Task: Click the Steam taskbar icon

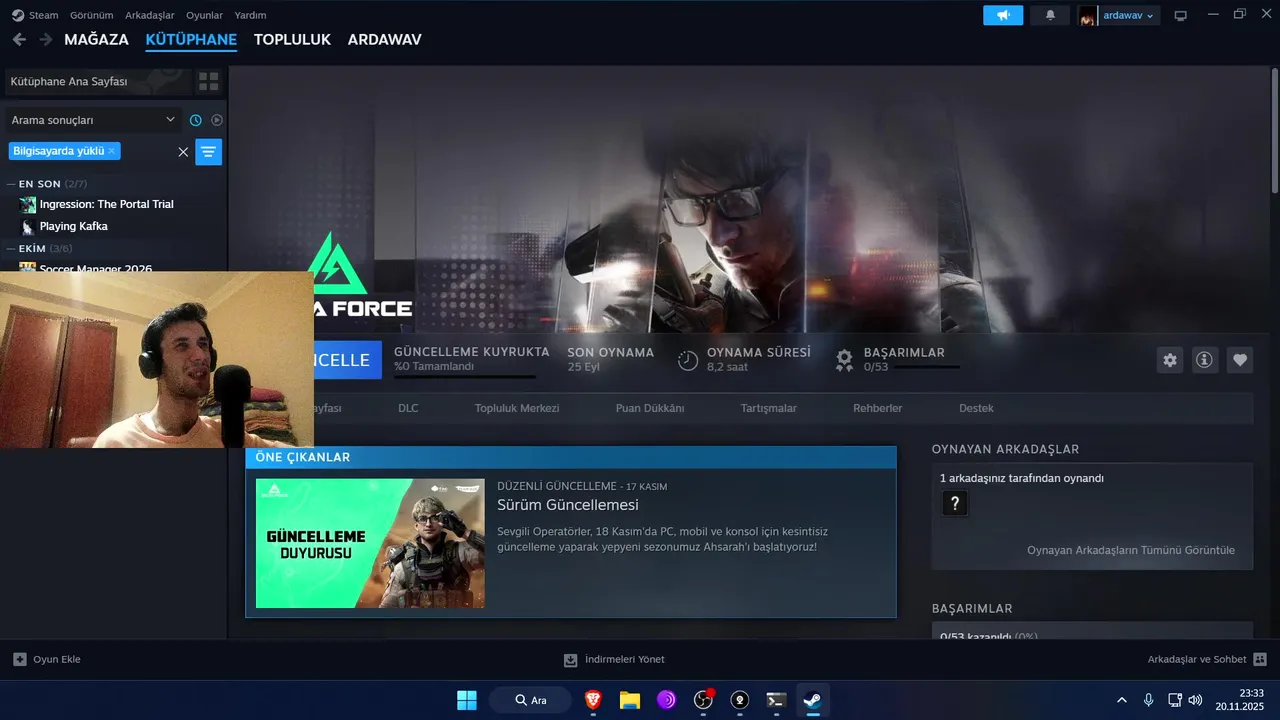Action: pos(813,700)
